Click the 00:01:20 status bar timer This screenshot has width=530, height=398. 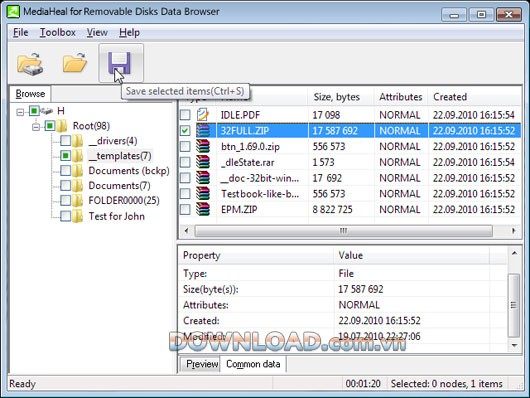tap(363, 384)
